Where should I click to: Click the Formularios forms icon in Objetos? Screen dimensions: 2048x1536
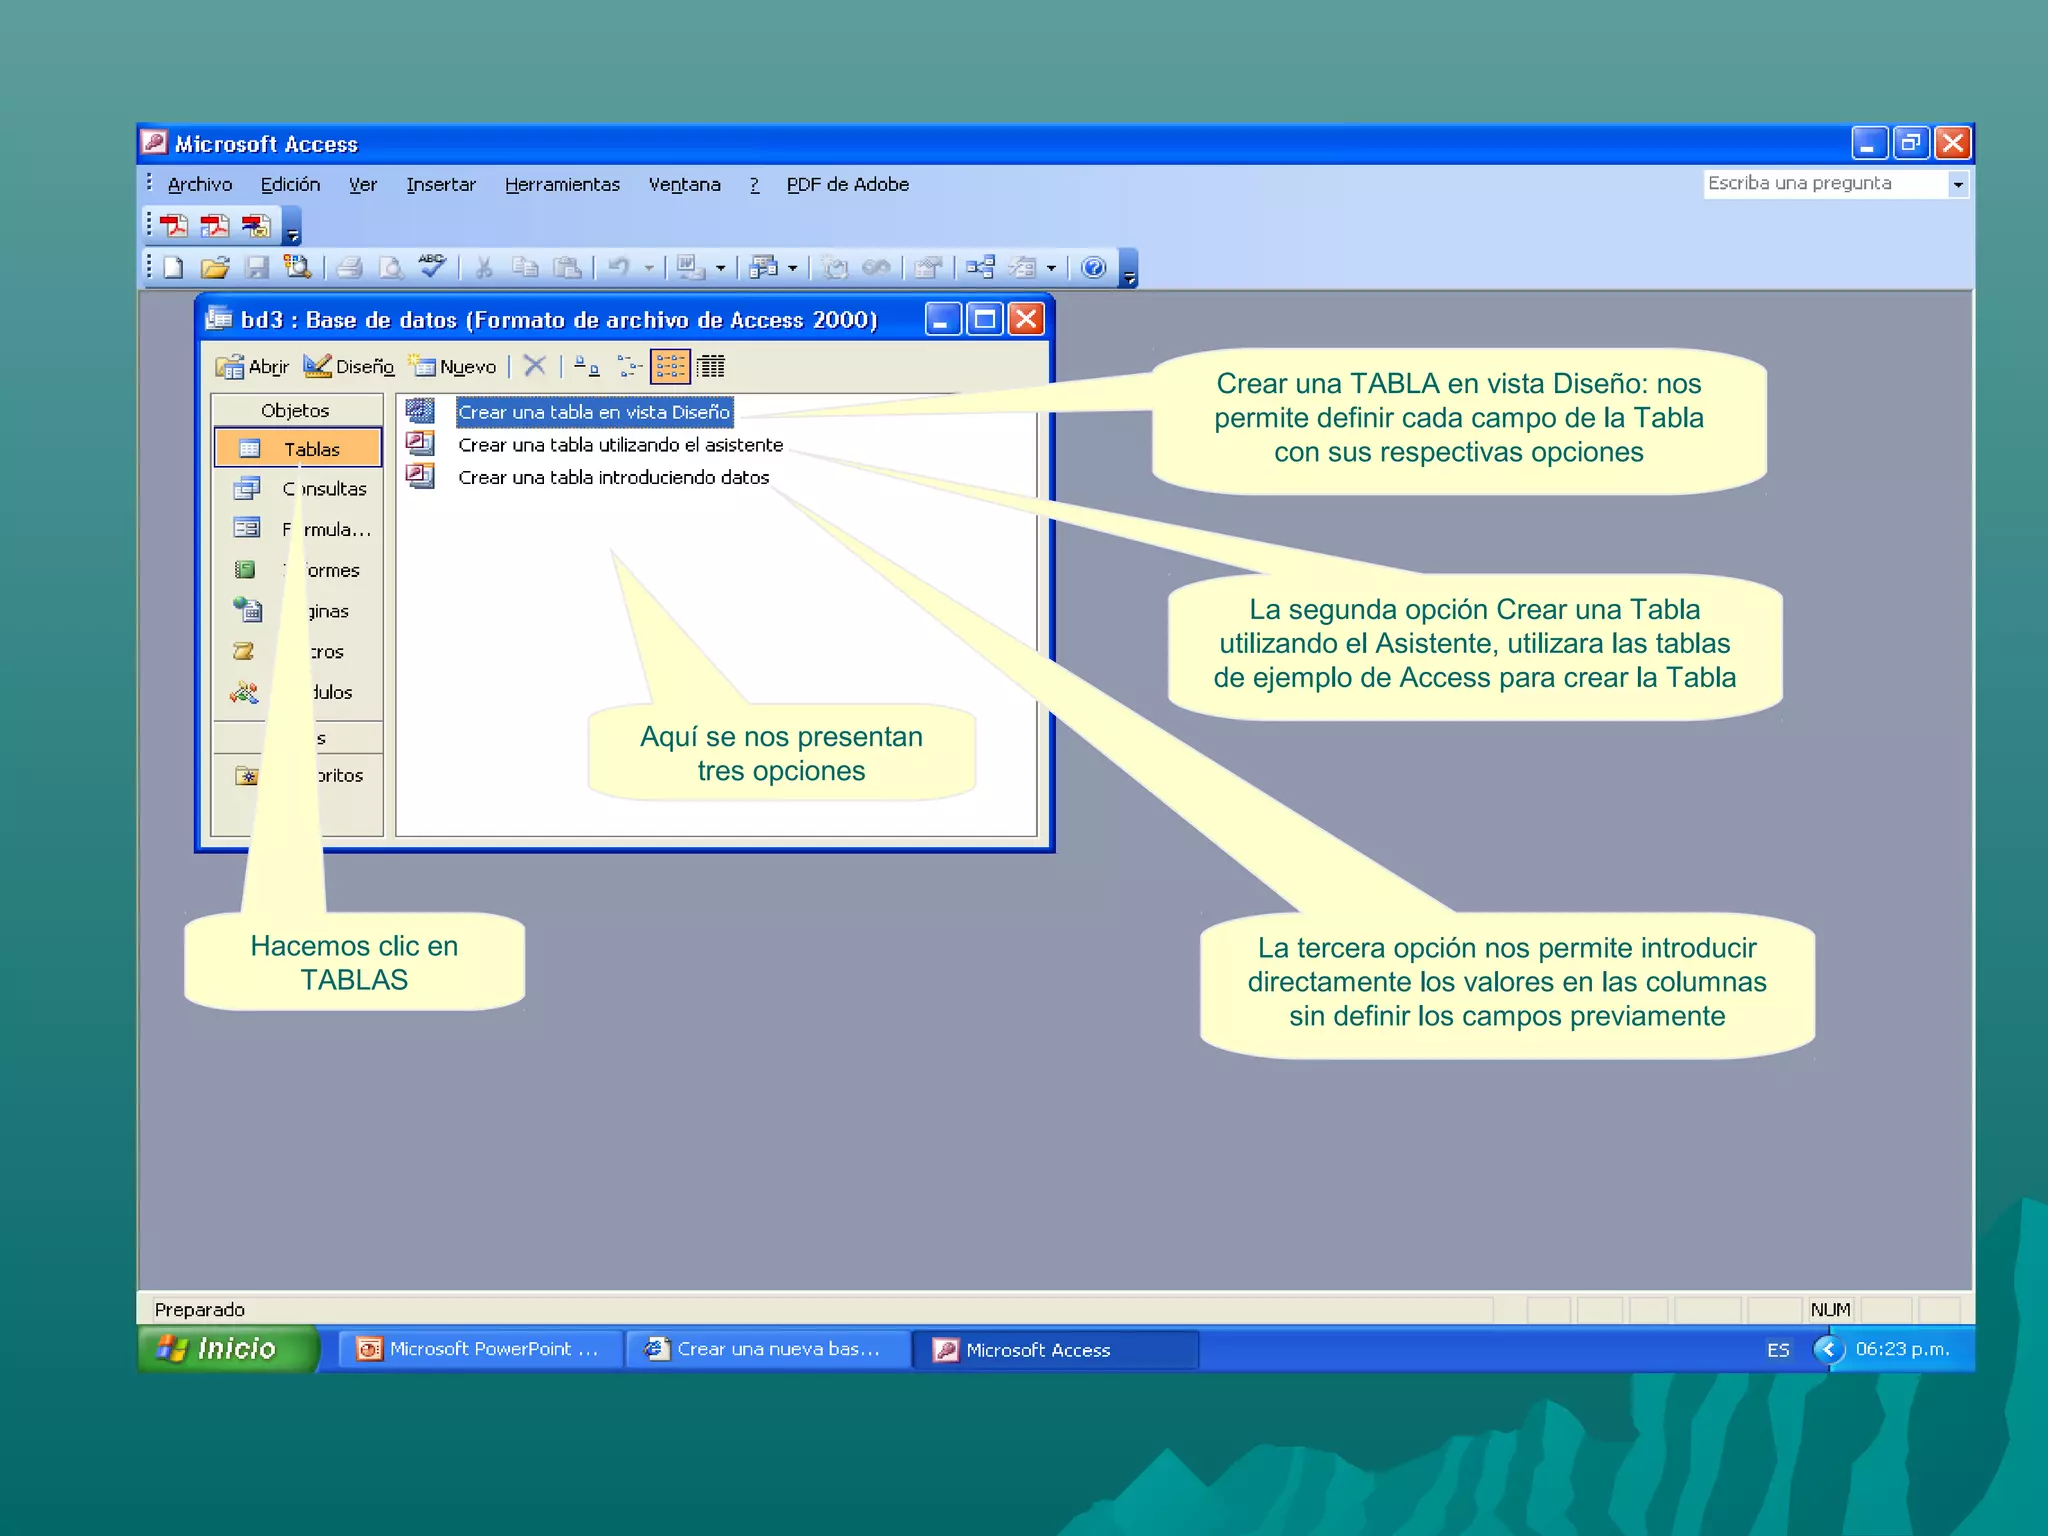click(x=246, y=528)
